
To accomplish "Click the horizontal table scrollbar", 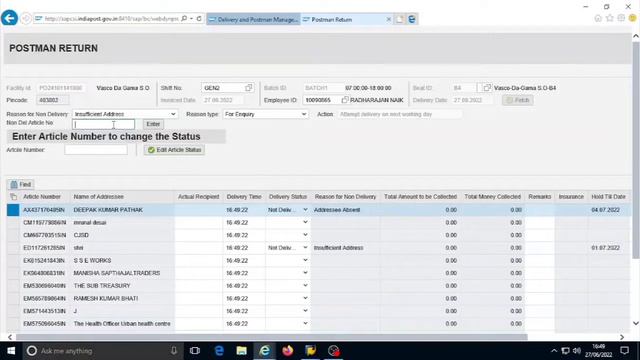I will (x=271, y=337).
